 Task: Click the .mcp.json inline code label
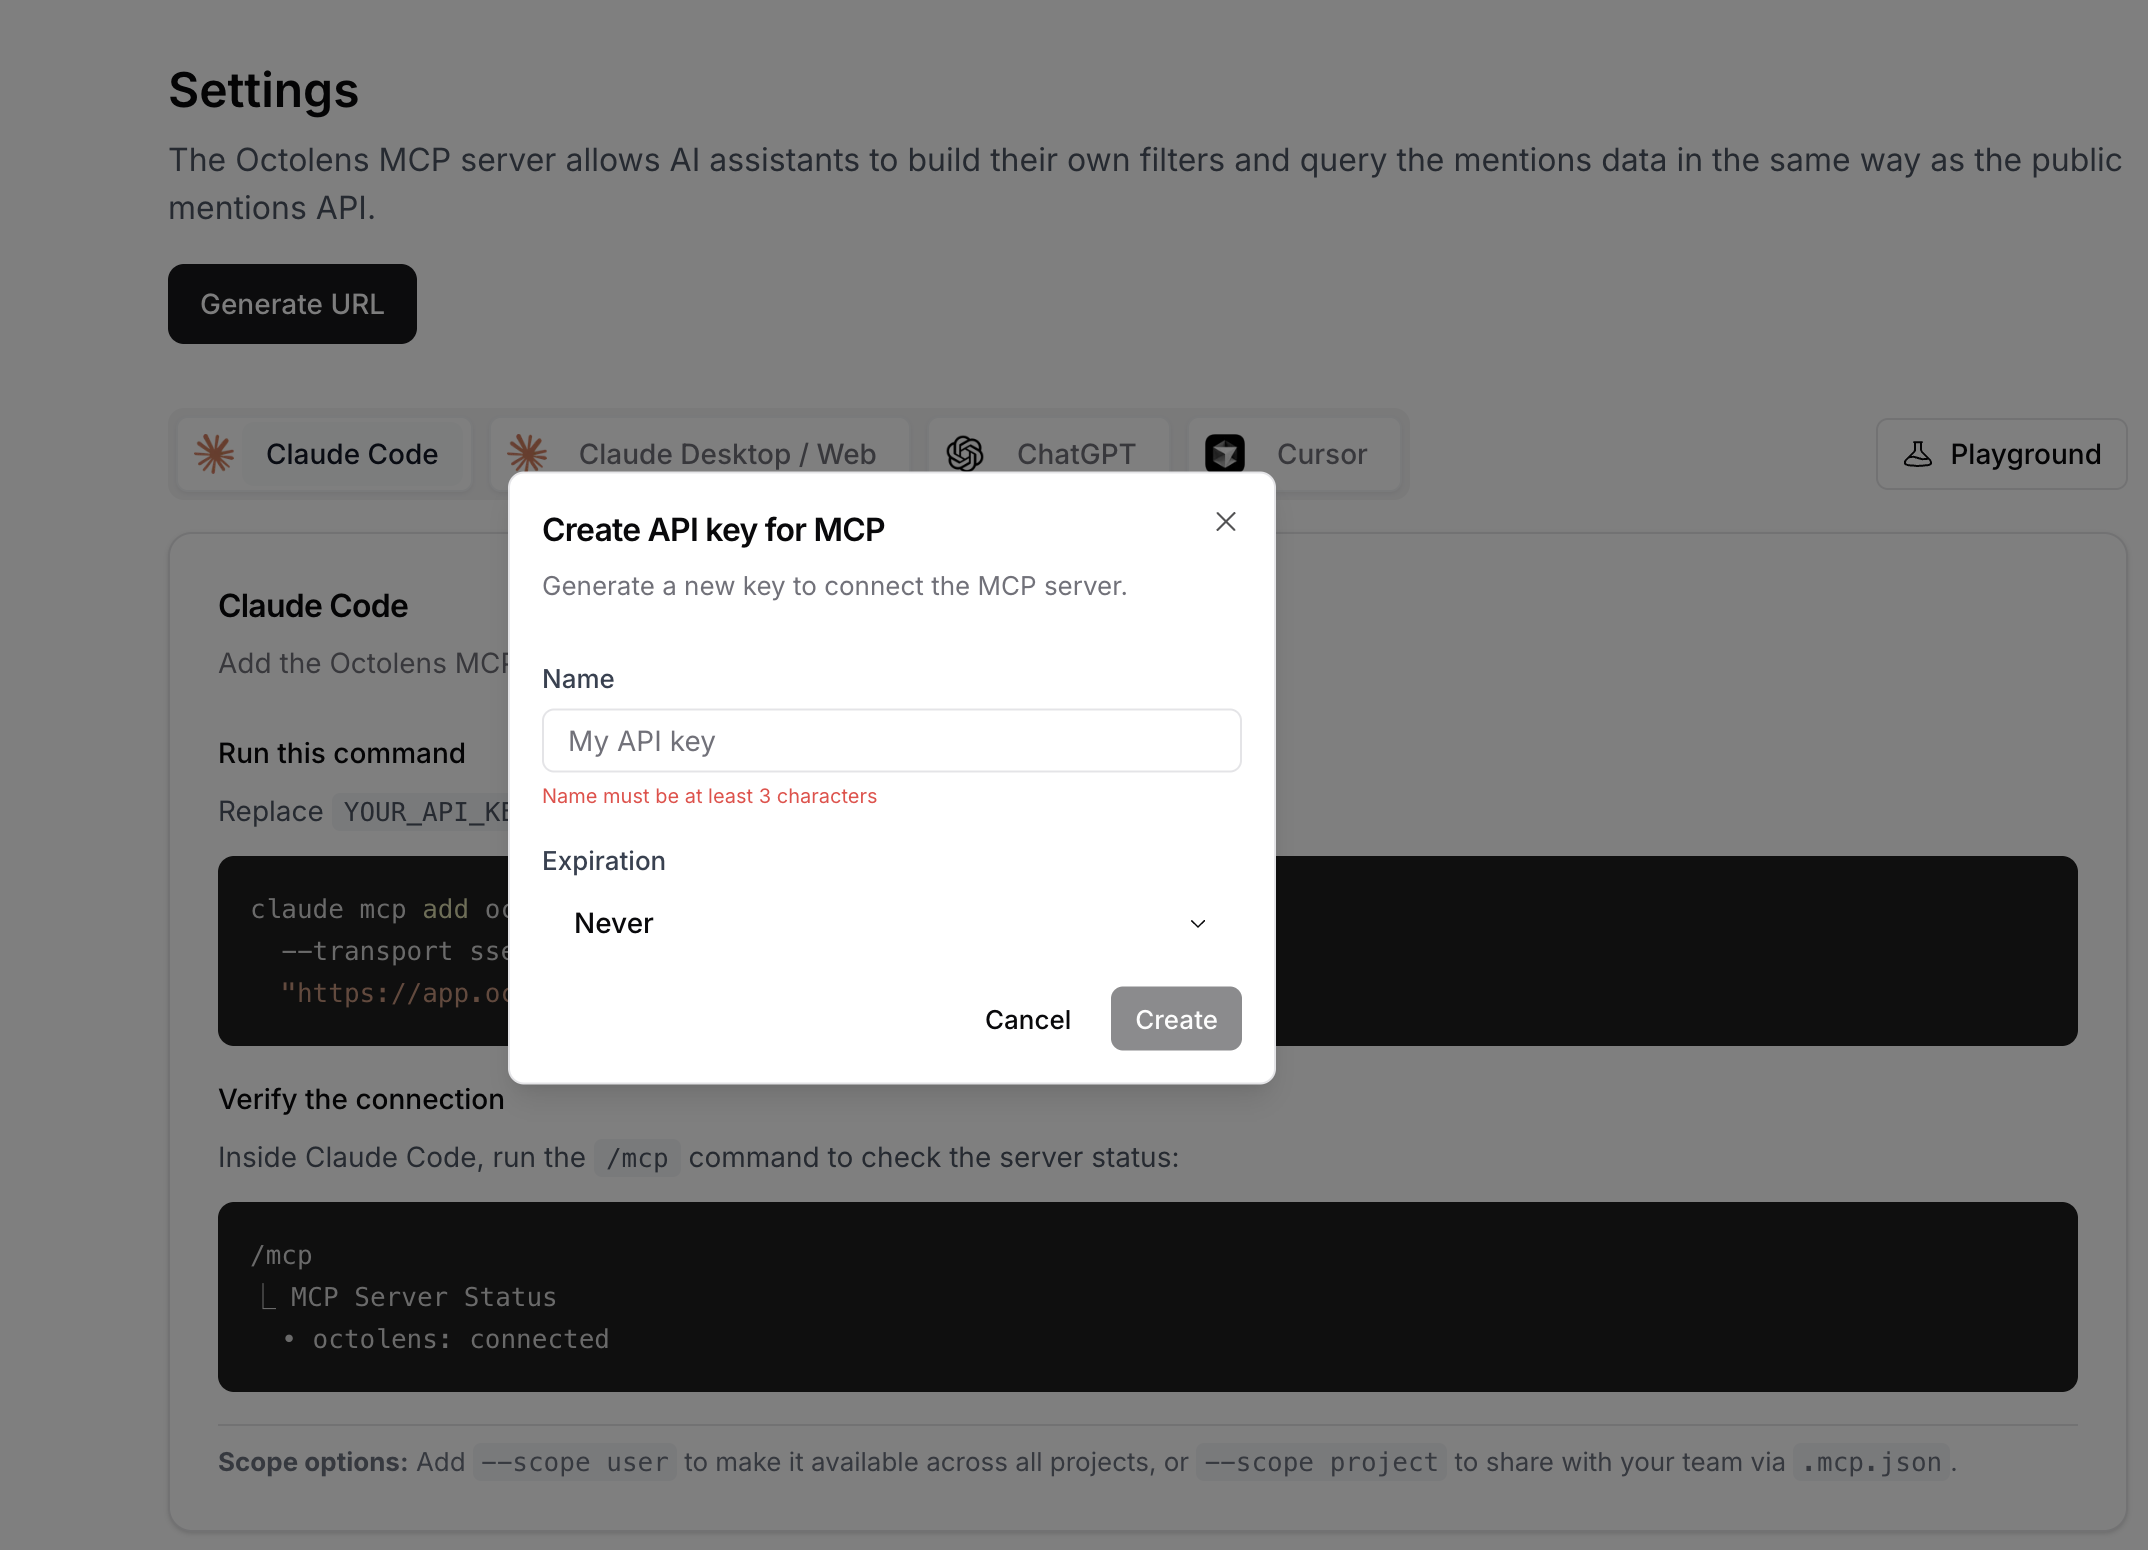tap(1870, 1461)
